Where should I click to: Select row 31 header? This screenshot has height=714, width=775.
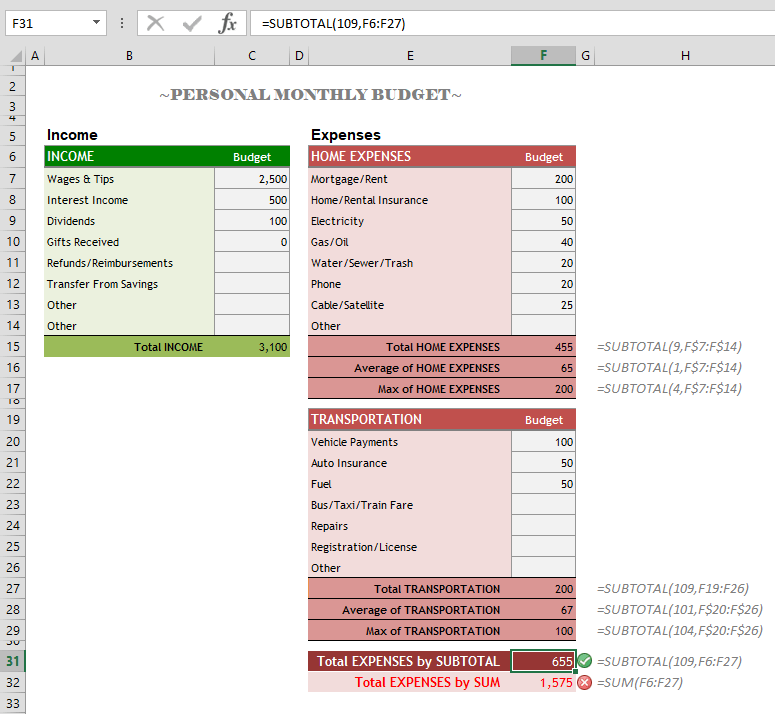[13, 661]
